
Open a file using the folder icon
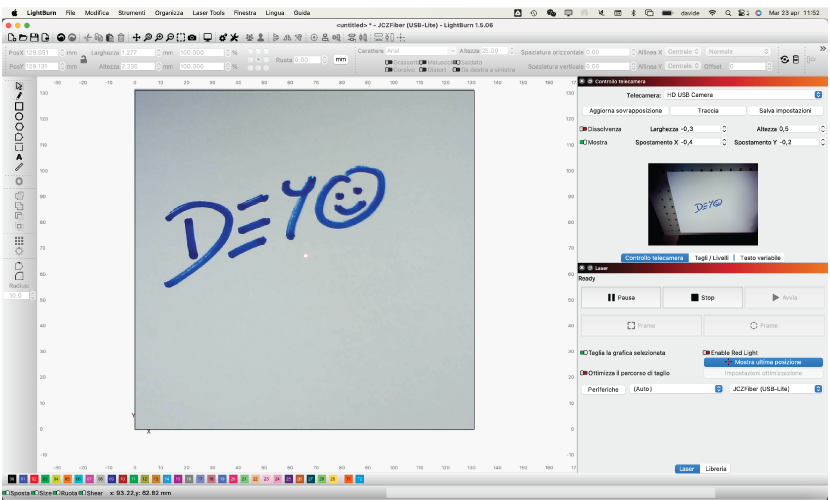pos(23,38)
